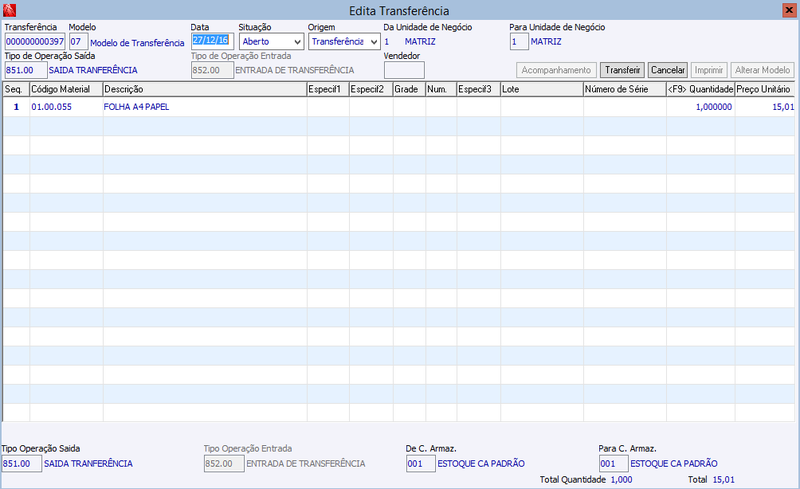Click the Lote column header
Viewport: 800px width, 489px height.
point(542,89)
